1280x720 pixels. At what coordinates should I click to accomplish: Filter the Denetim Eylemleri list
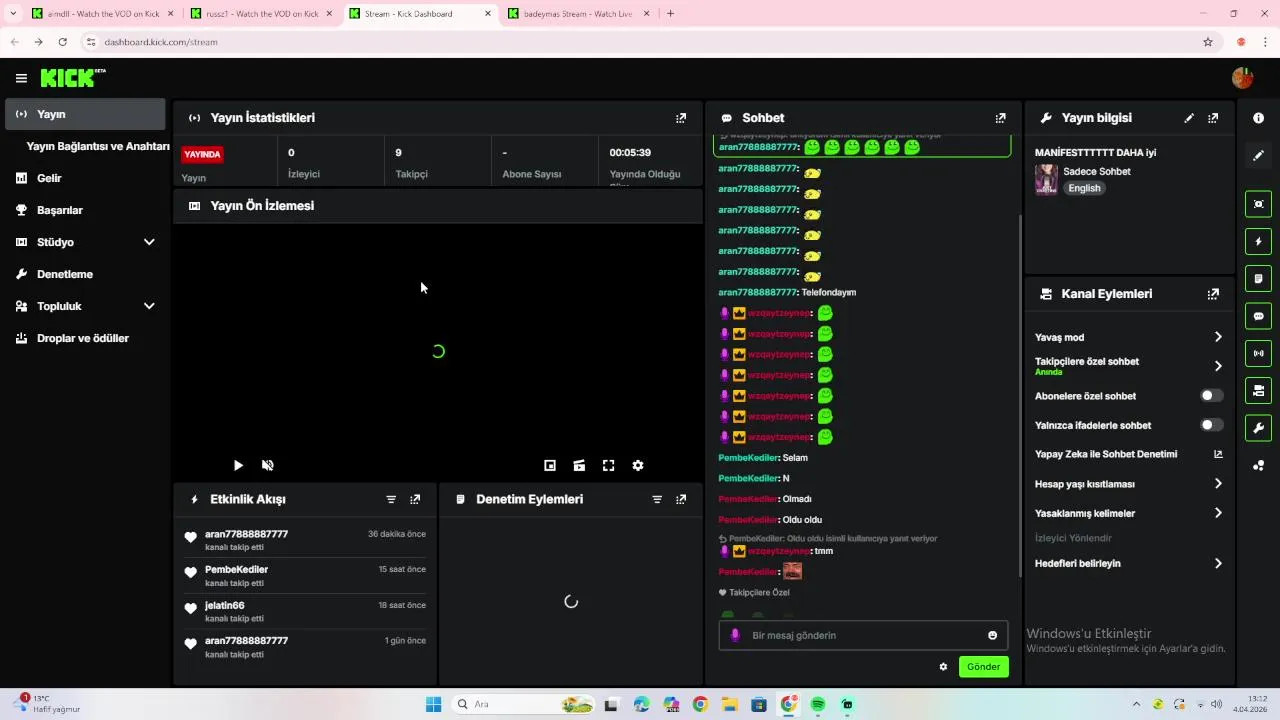(x=657, y=499)
